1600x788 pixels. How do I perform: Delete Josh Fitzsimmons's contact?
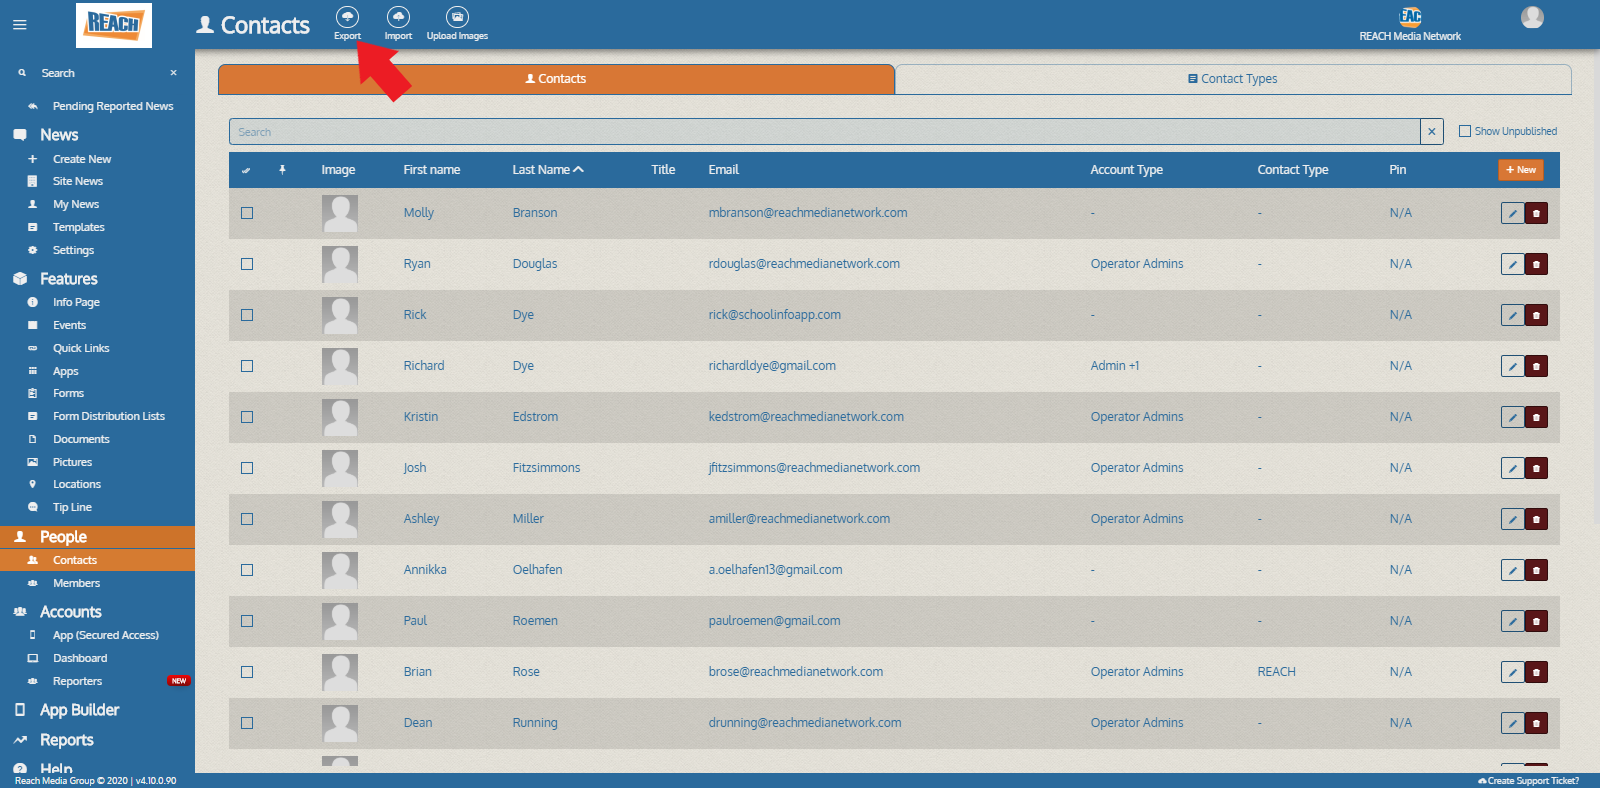pos(1536,468)
